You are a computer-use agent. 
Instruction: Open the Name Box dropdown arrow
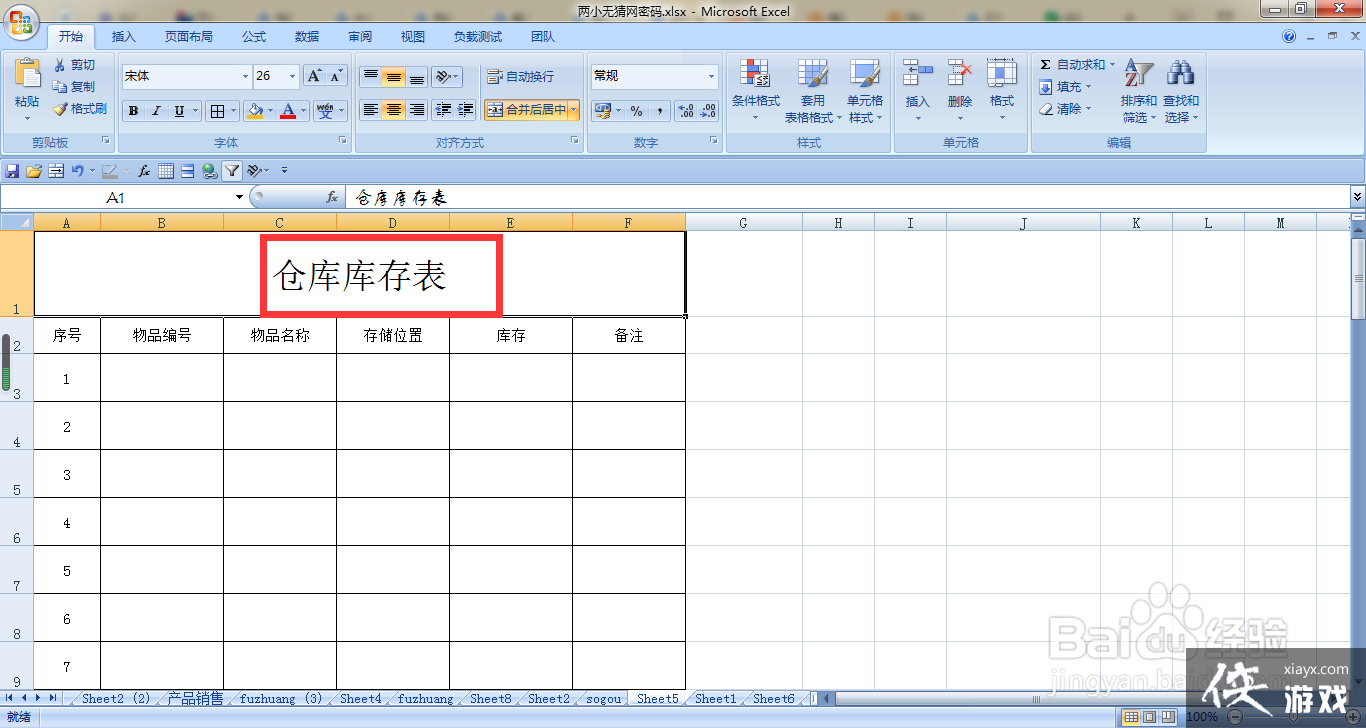click(239, 198)
